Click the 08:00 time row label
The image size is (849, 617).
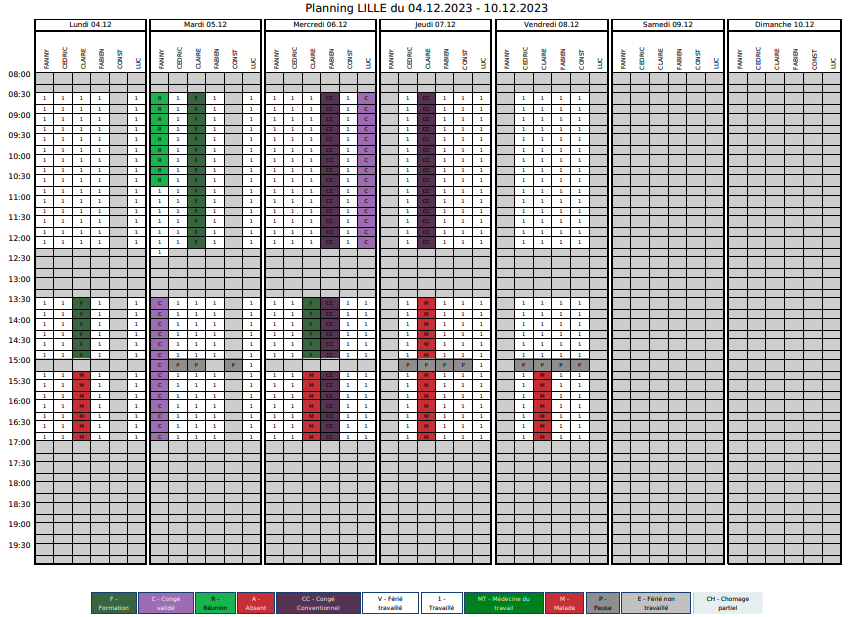[x=19, y=74]
